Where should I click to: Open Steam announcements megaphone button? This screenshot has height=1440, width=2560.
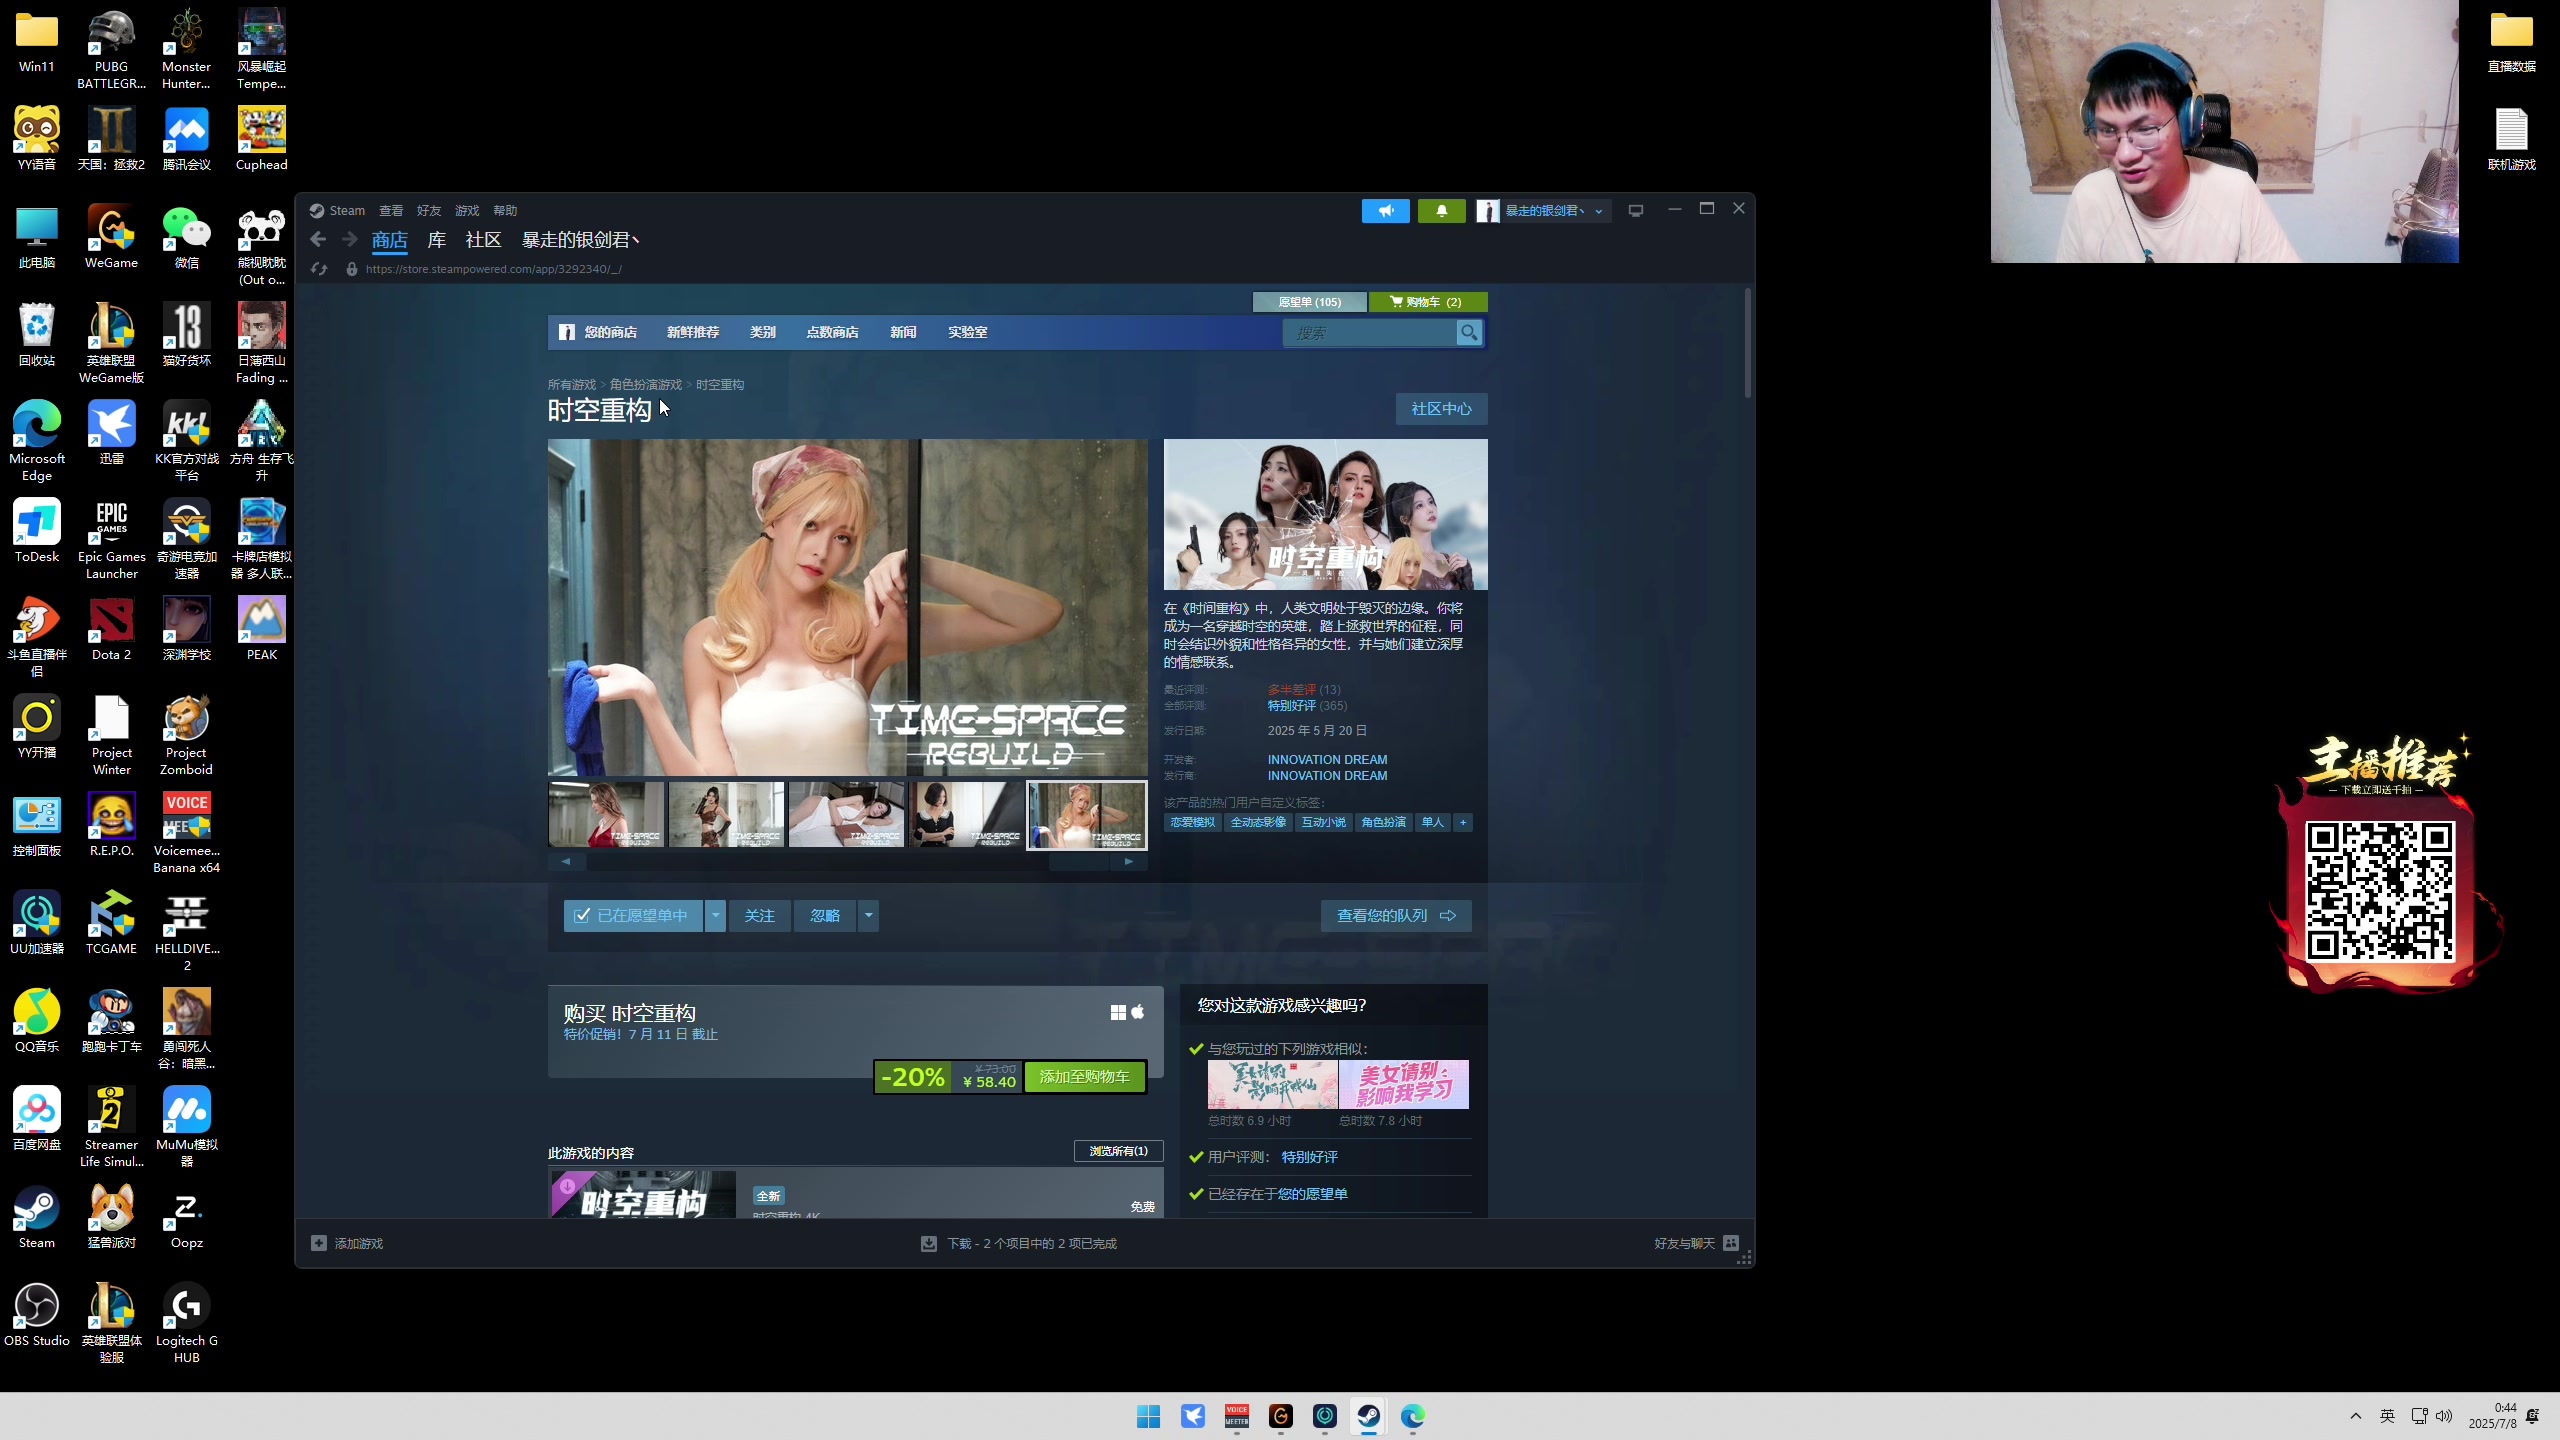tap(1385, 211)
